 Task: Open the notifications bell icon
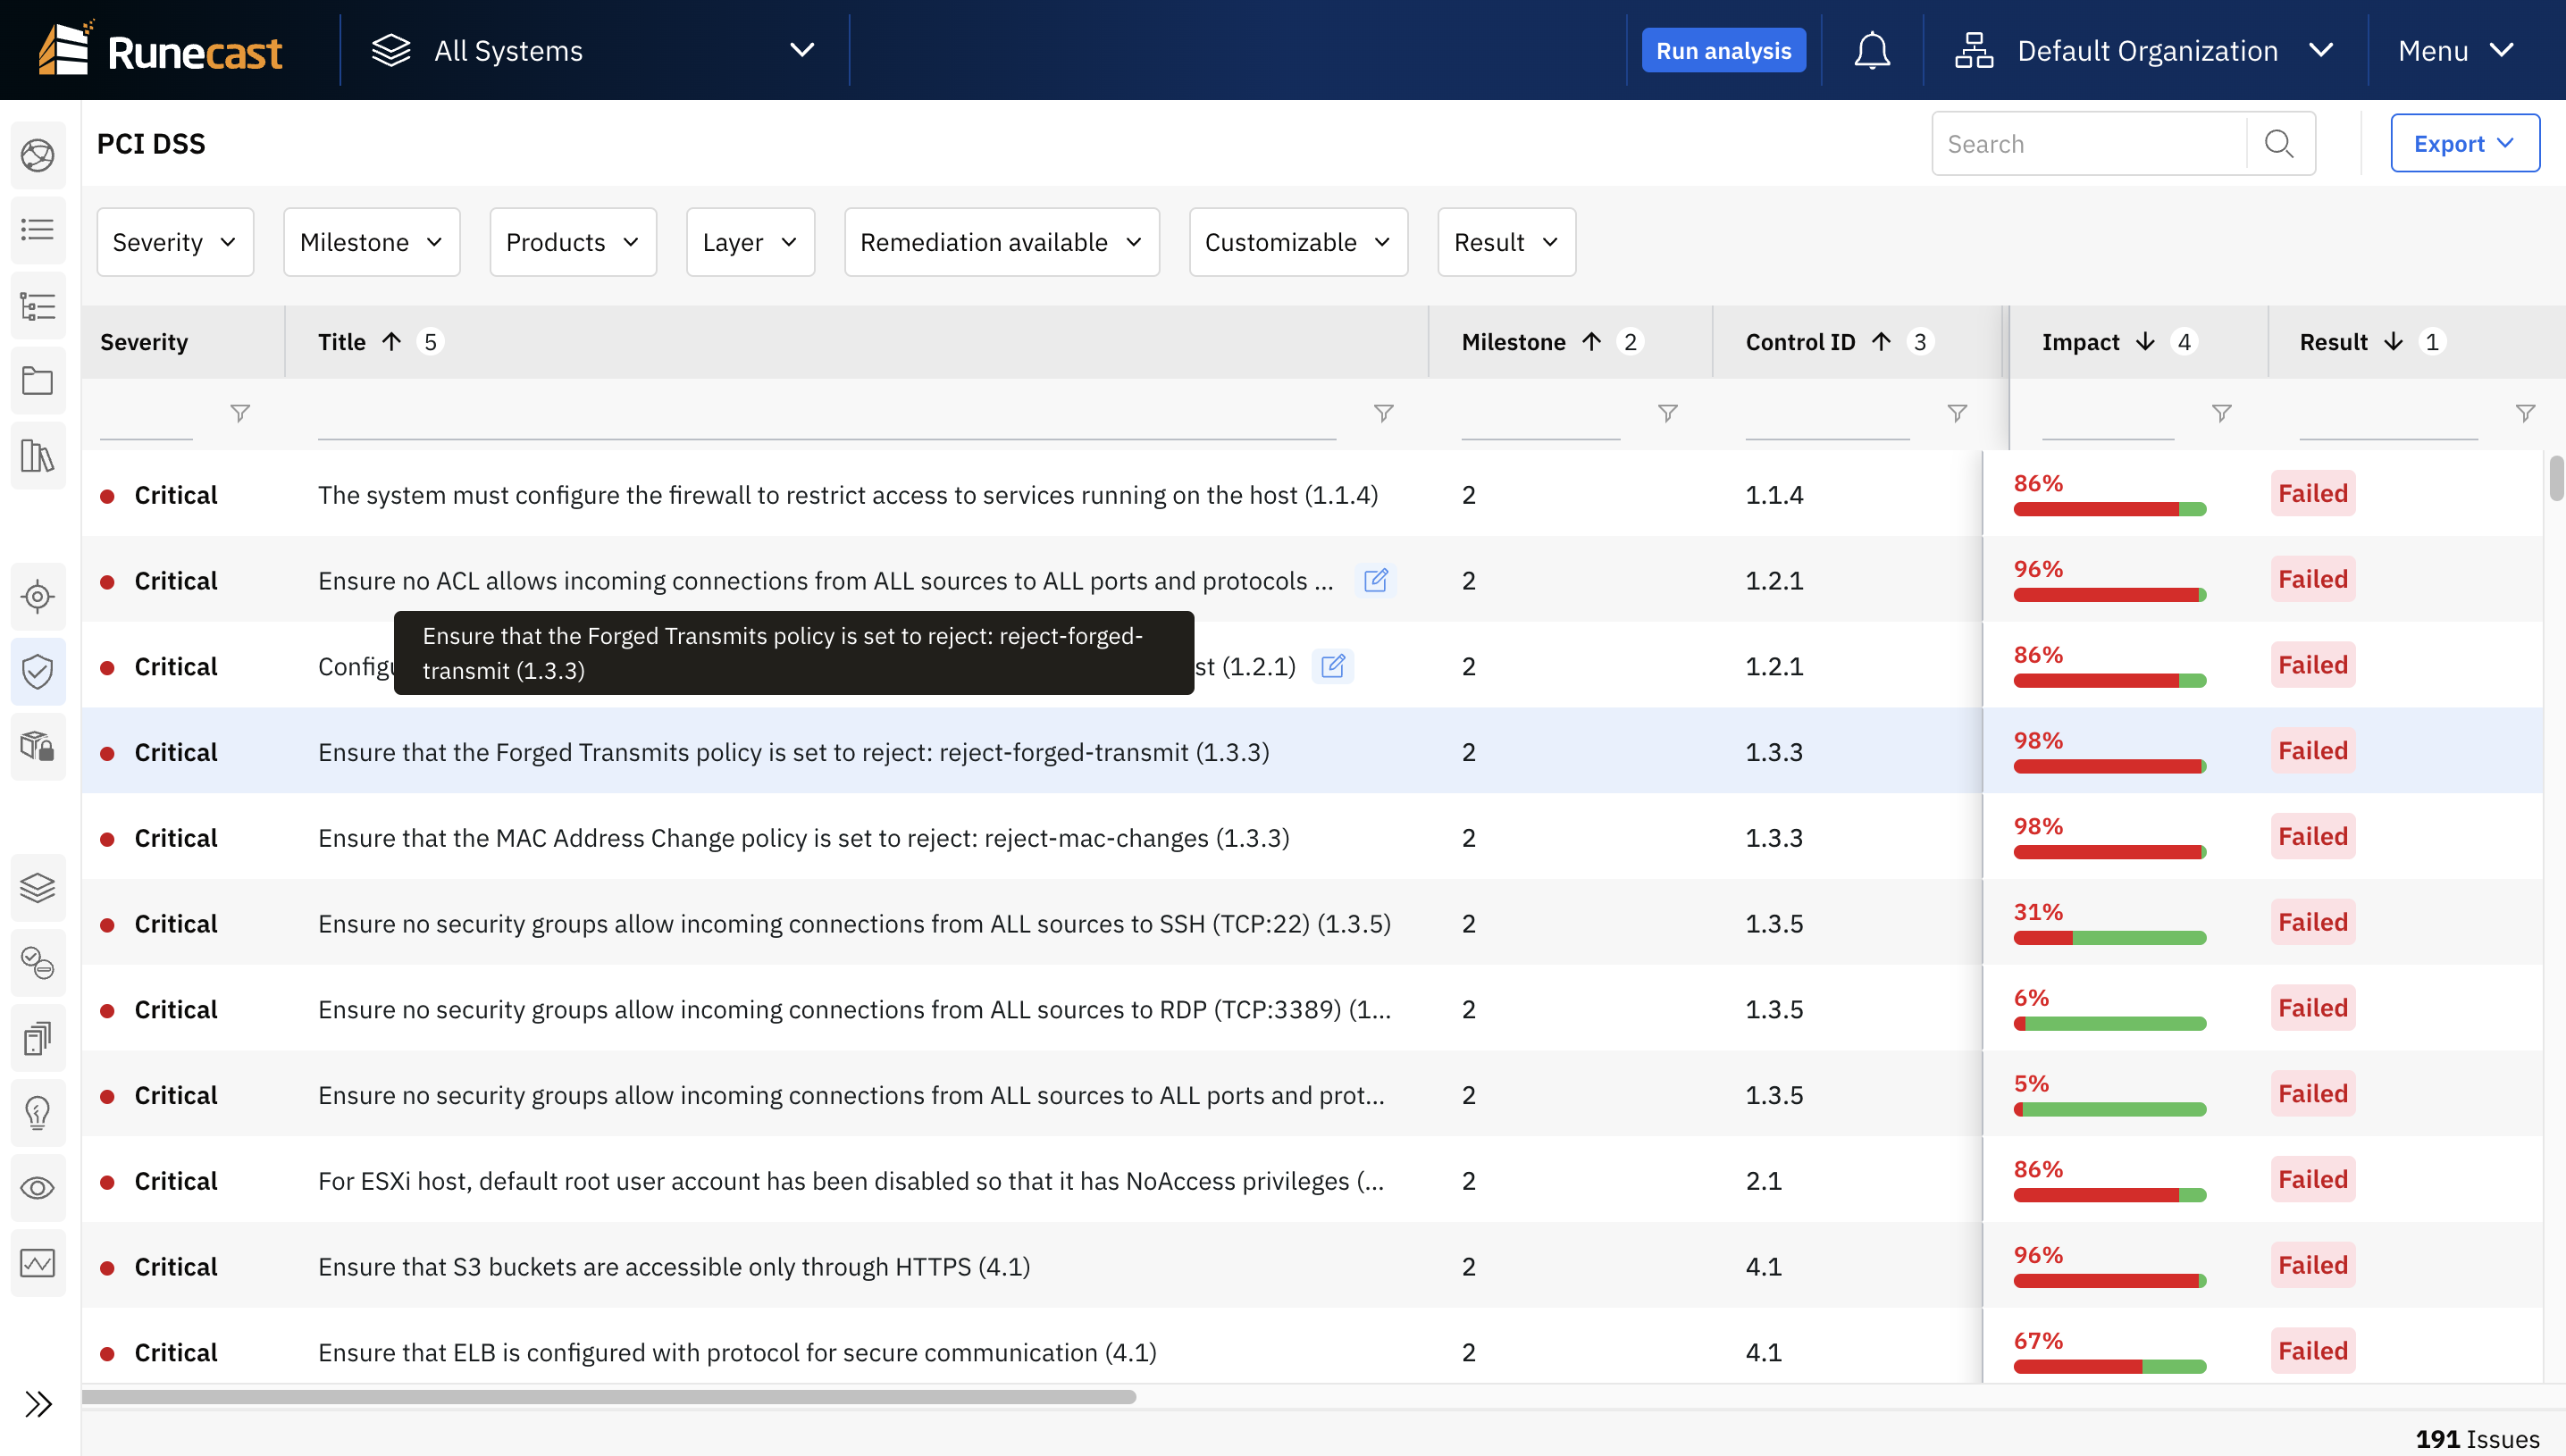coord(1872,49)
